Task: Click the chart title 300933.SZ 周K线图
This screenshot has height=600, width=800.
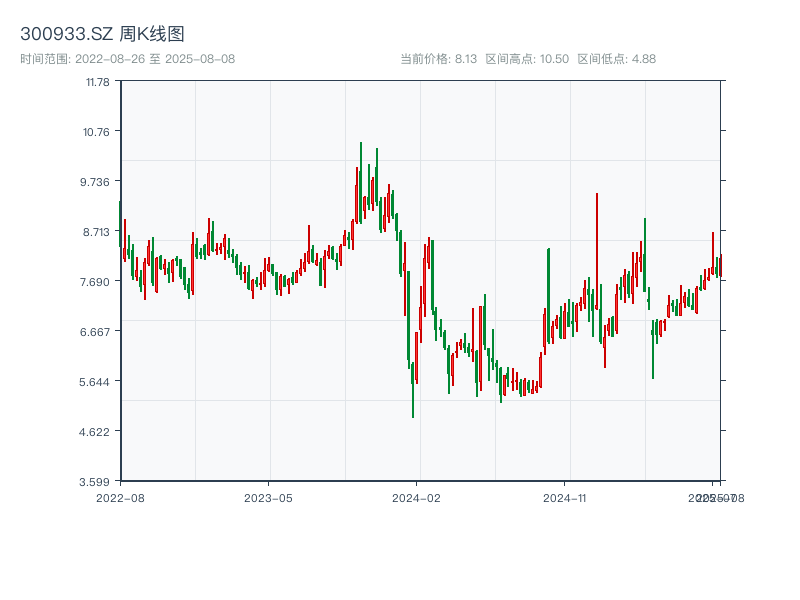Action: (x=102, y=34)
